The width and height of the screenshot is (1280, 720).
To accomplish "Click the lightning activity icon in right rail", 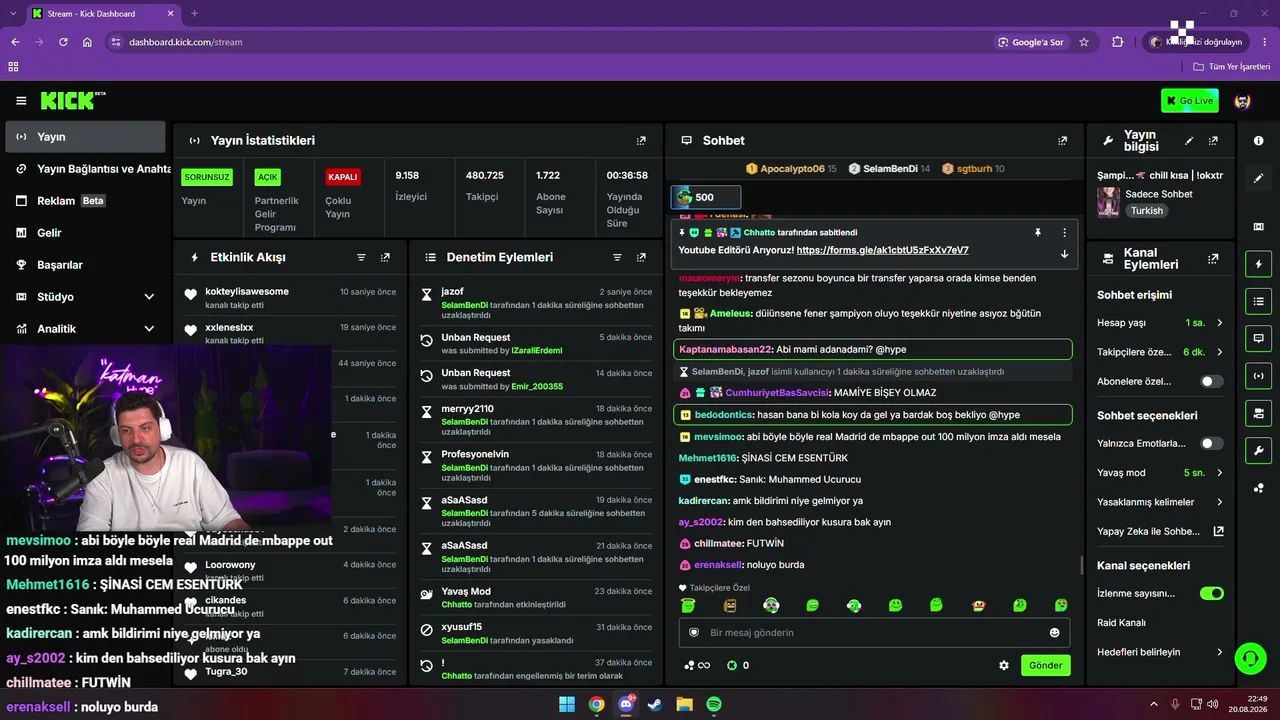I will coord(1258,264).
